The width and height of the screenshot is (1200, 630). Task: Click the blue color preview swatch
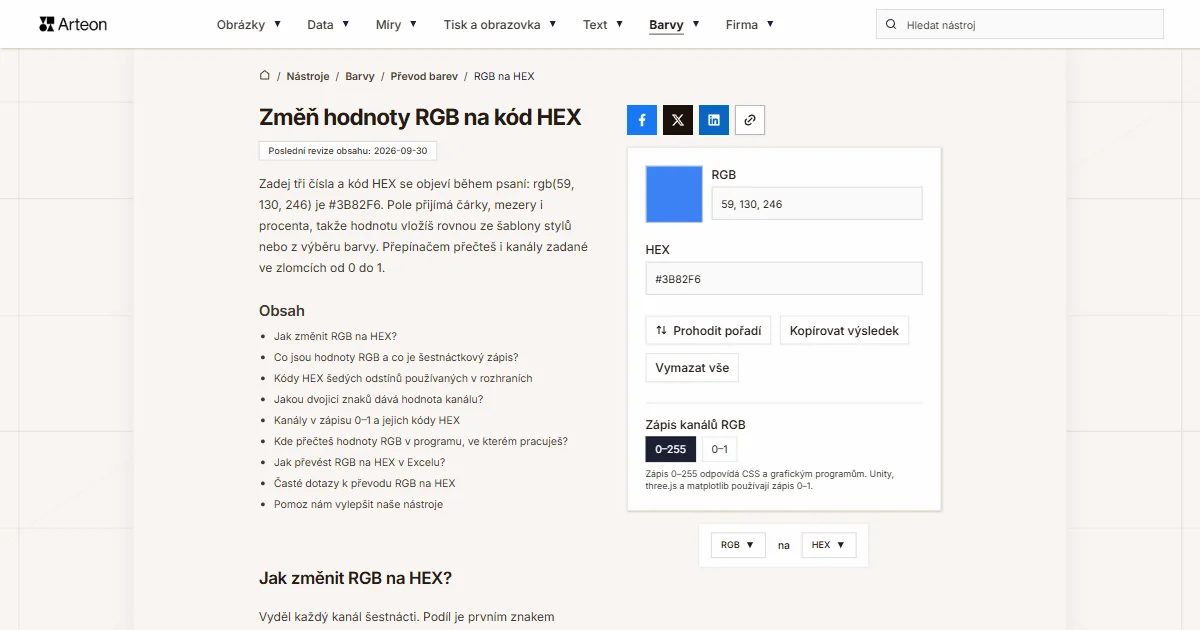[x=674, y=194]
